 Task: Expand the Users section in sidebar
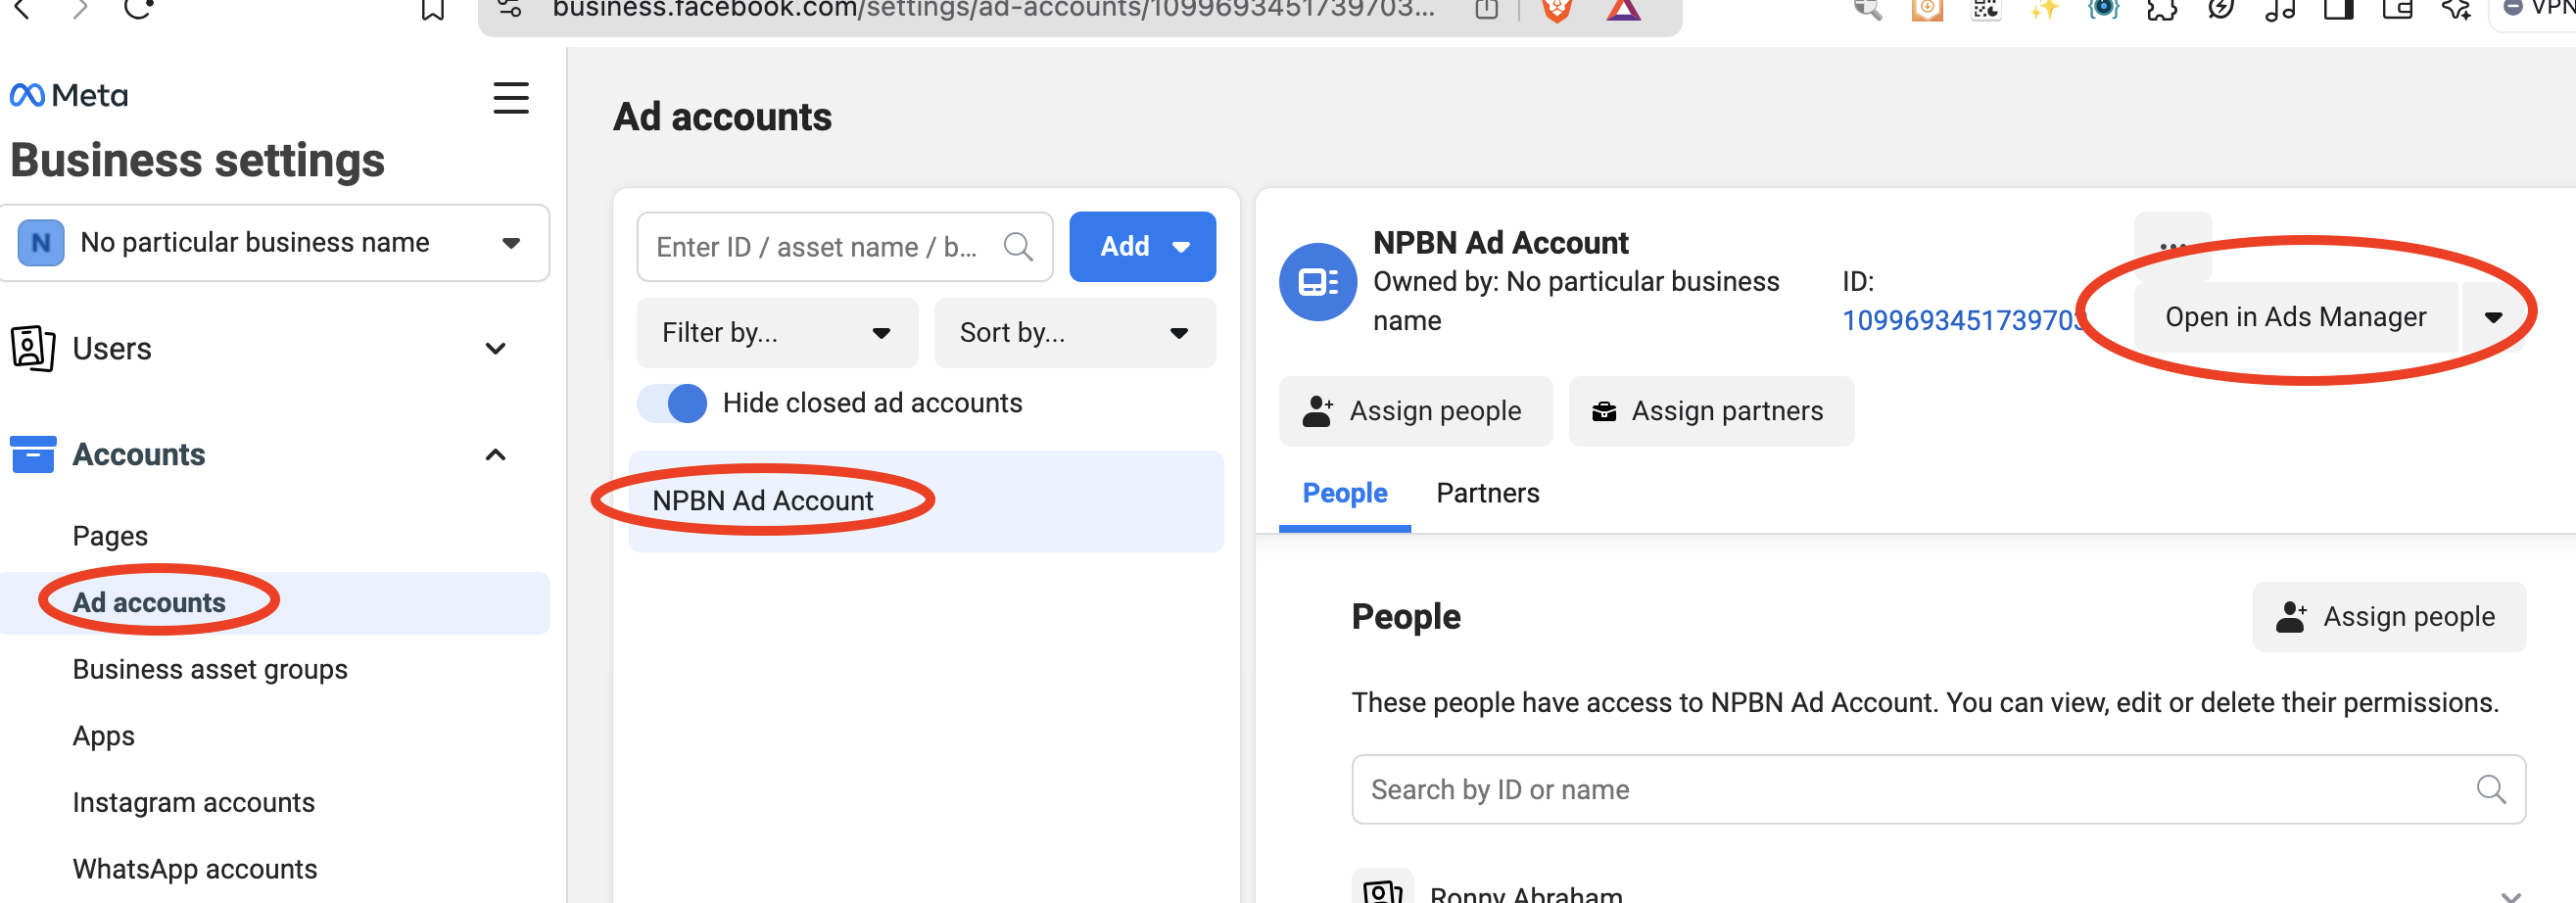[x=494, y=349]
